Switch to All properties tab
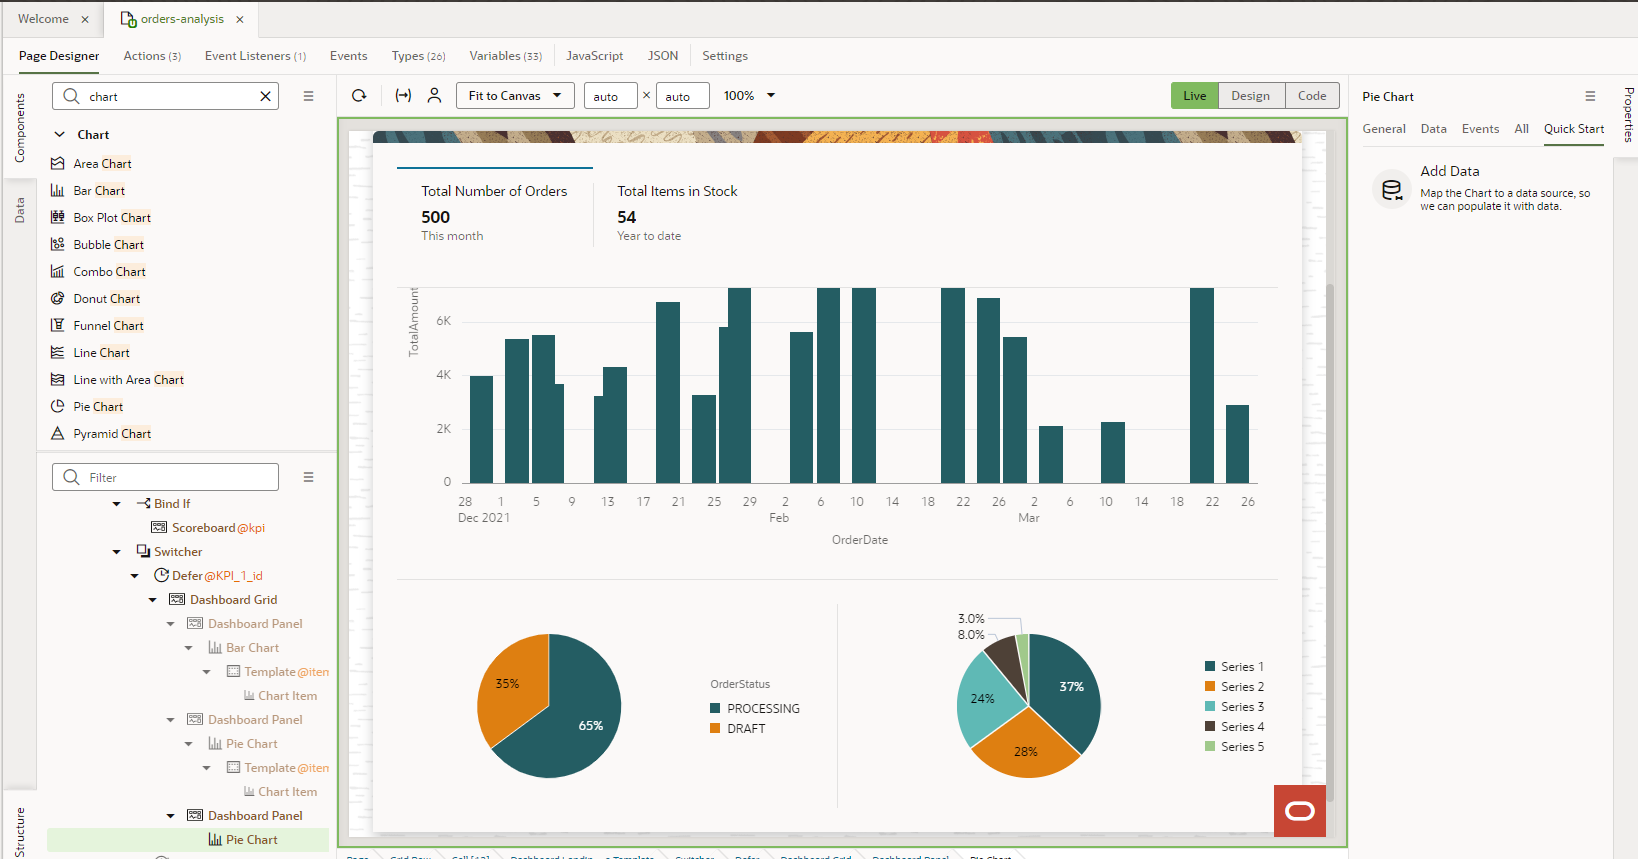This screenshot has height=859, width=1638. 1521,129
